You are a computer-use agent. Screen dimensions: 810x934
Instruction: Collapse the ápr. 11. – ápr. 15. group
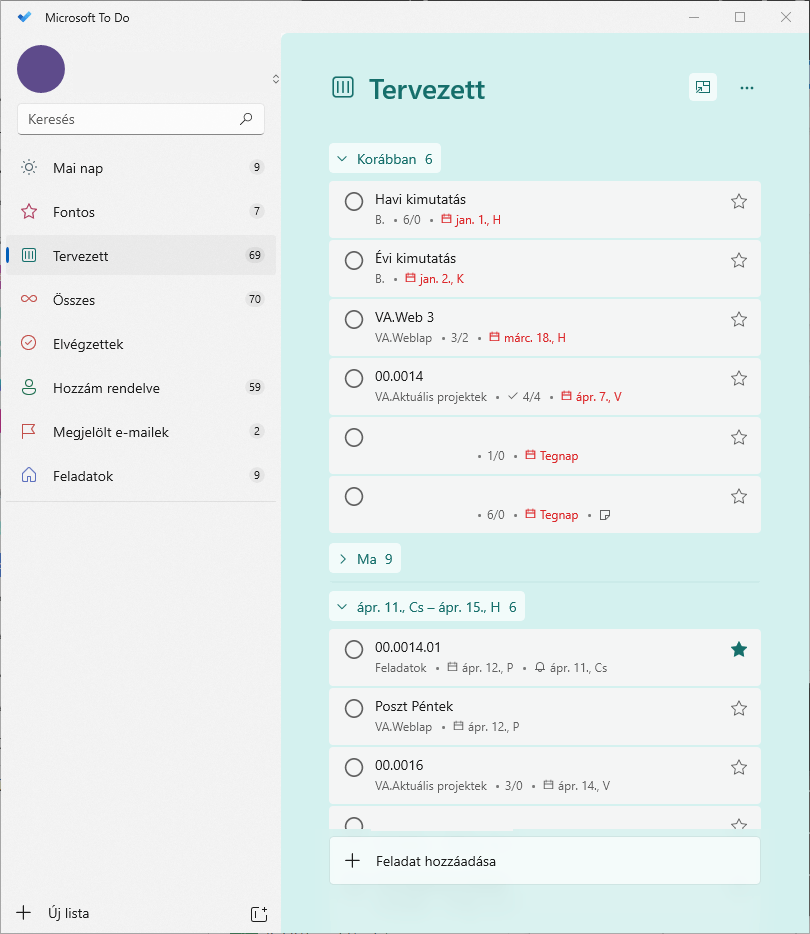tap(343, 607)
